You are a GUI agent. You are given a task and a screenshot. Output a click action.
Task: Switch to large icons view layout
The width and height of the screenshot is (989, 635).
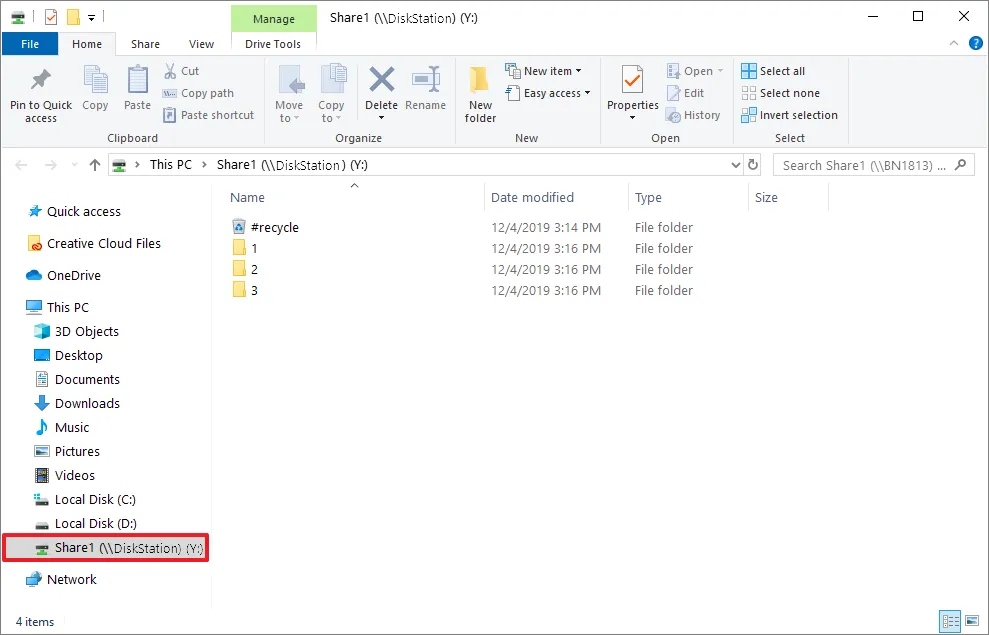click(972, 621)
